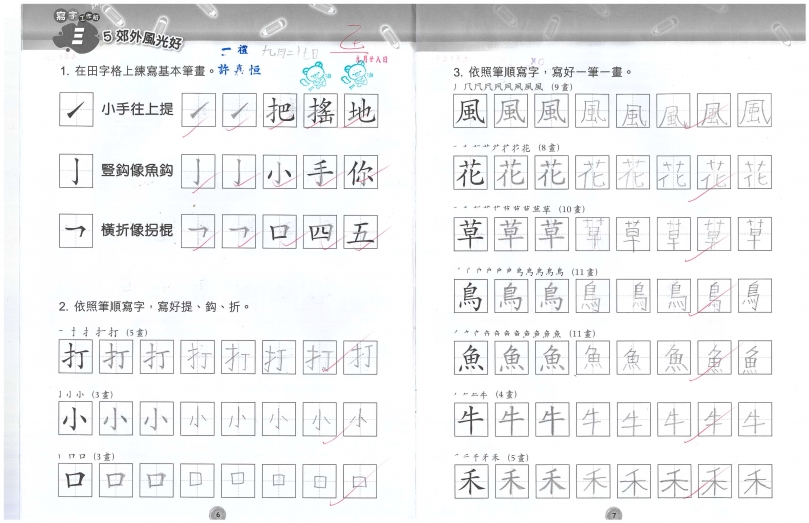Screen dimensions: 809x523
Task: Click the horizontal turn stroke example box
Action: [76, 231]
